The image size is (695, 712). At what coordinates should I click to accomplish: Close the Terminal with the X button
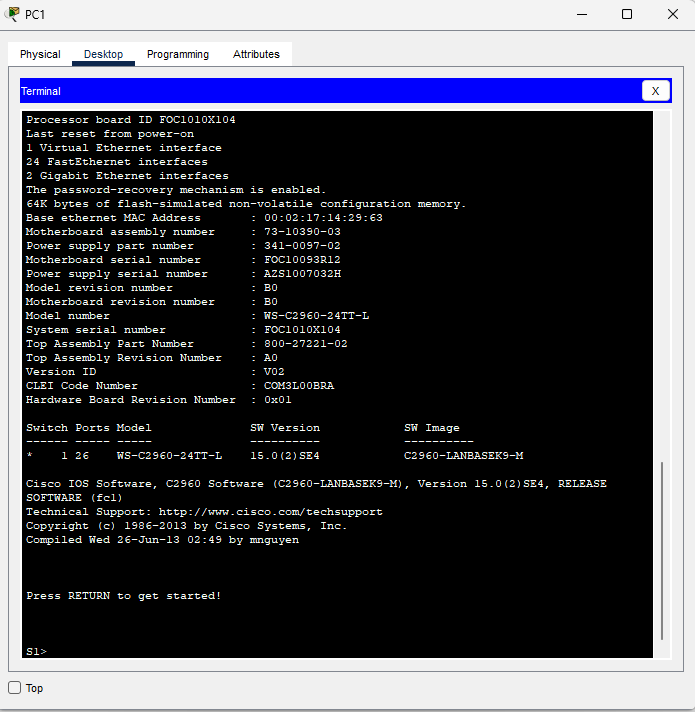[x=656, y=91]
